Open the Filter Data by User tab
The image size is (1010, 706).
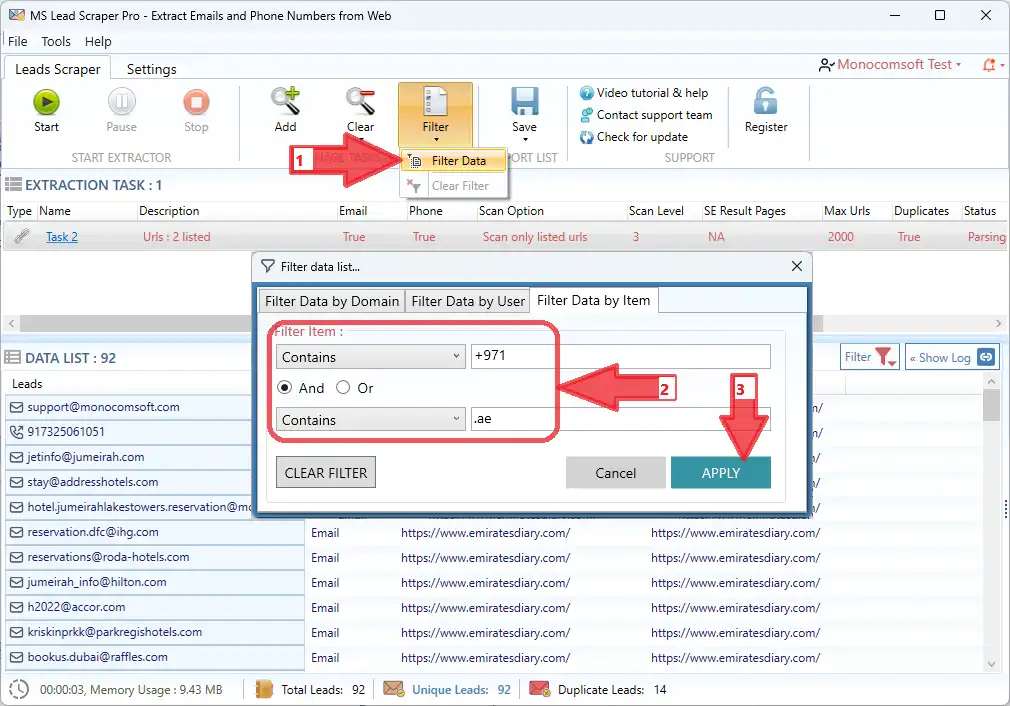pyautogui.click(x=468, y=301)
